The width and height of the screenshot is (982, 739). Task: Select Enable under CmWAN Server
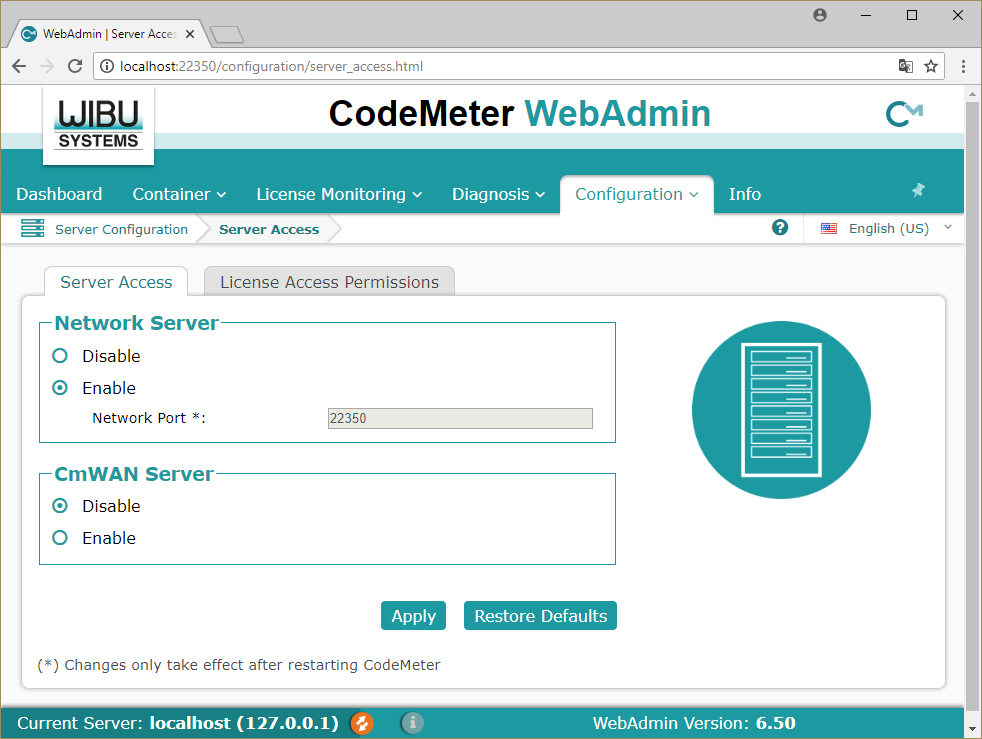(x=60, y=537)
